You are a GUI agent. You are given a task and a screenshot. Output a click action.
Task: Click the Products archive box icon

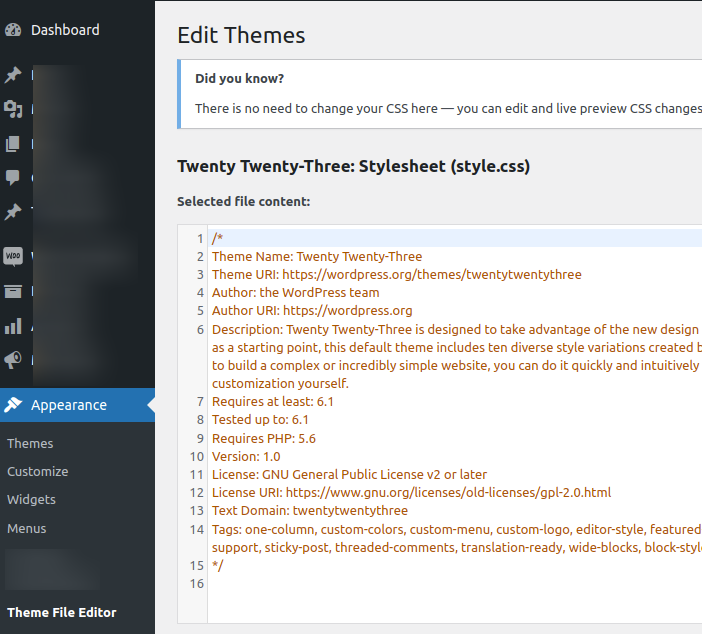click(13, 291)
